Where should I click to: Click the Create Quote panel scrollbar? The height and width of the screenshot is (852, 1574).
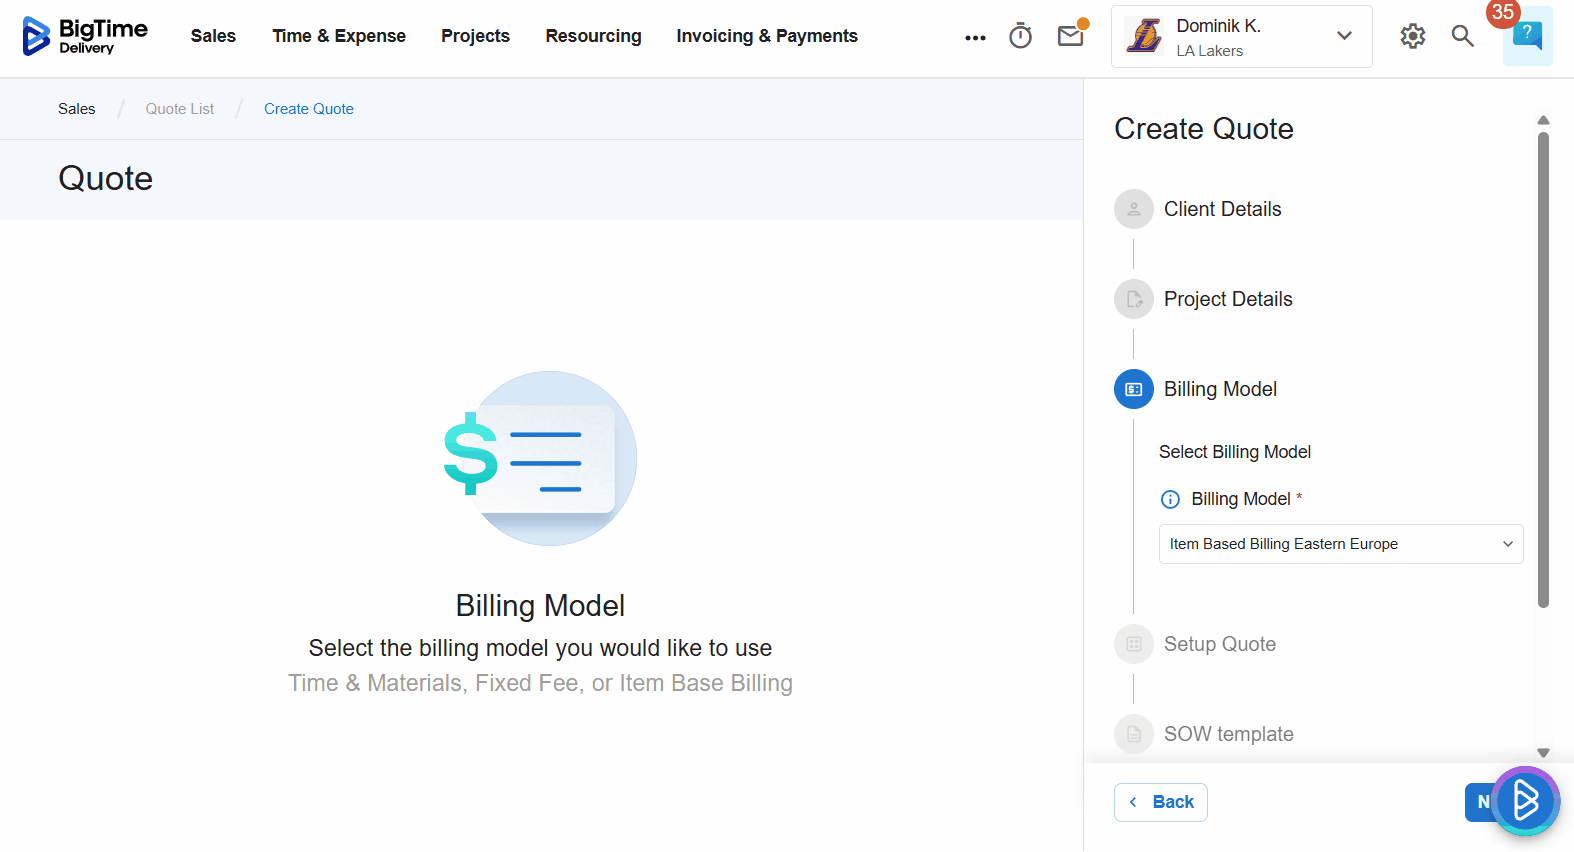point(1543,370)
